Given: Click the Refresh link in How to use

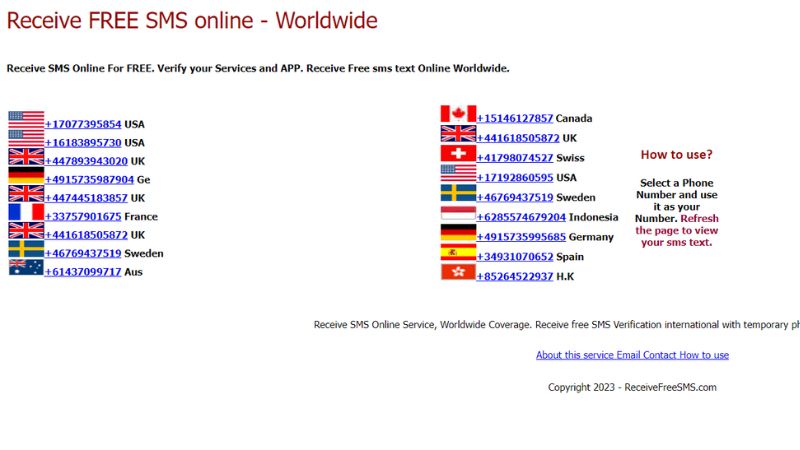Looking at the screenshot, I should pos(699,218).
